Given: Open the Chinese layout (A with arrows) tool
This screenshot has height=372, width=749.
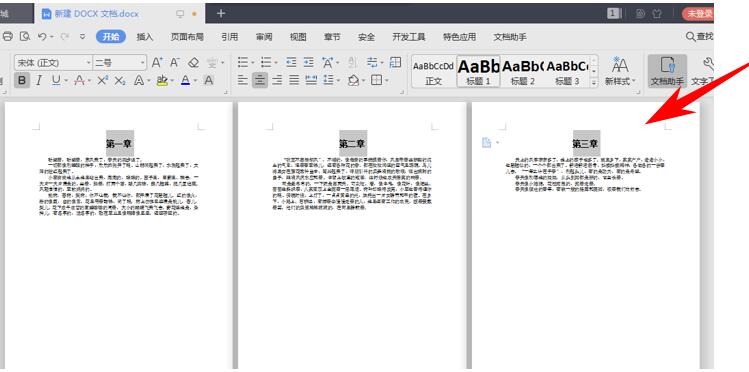Looking at the screenshot, I should click(x=327, y=63).
